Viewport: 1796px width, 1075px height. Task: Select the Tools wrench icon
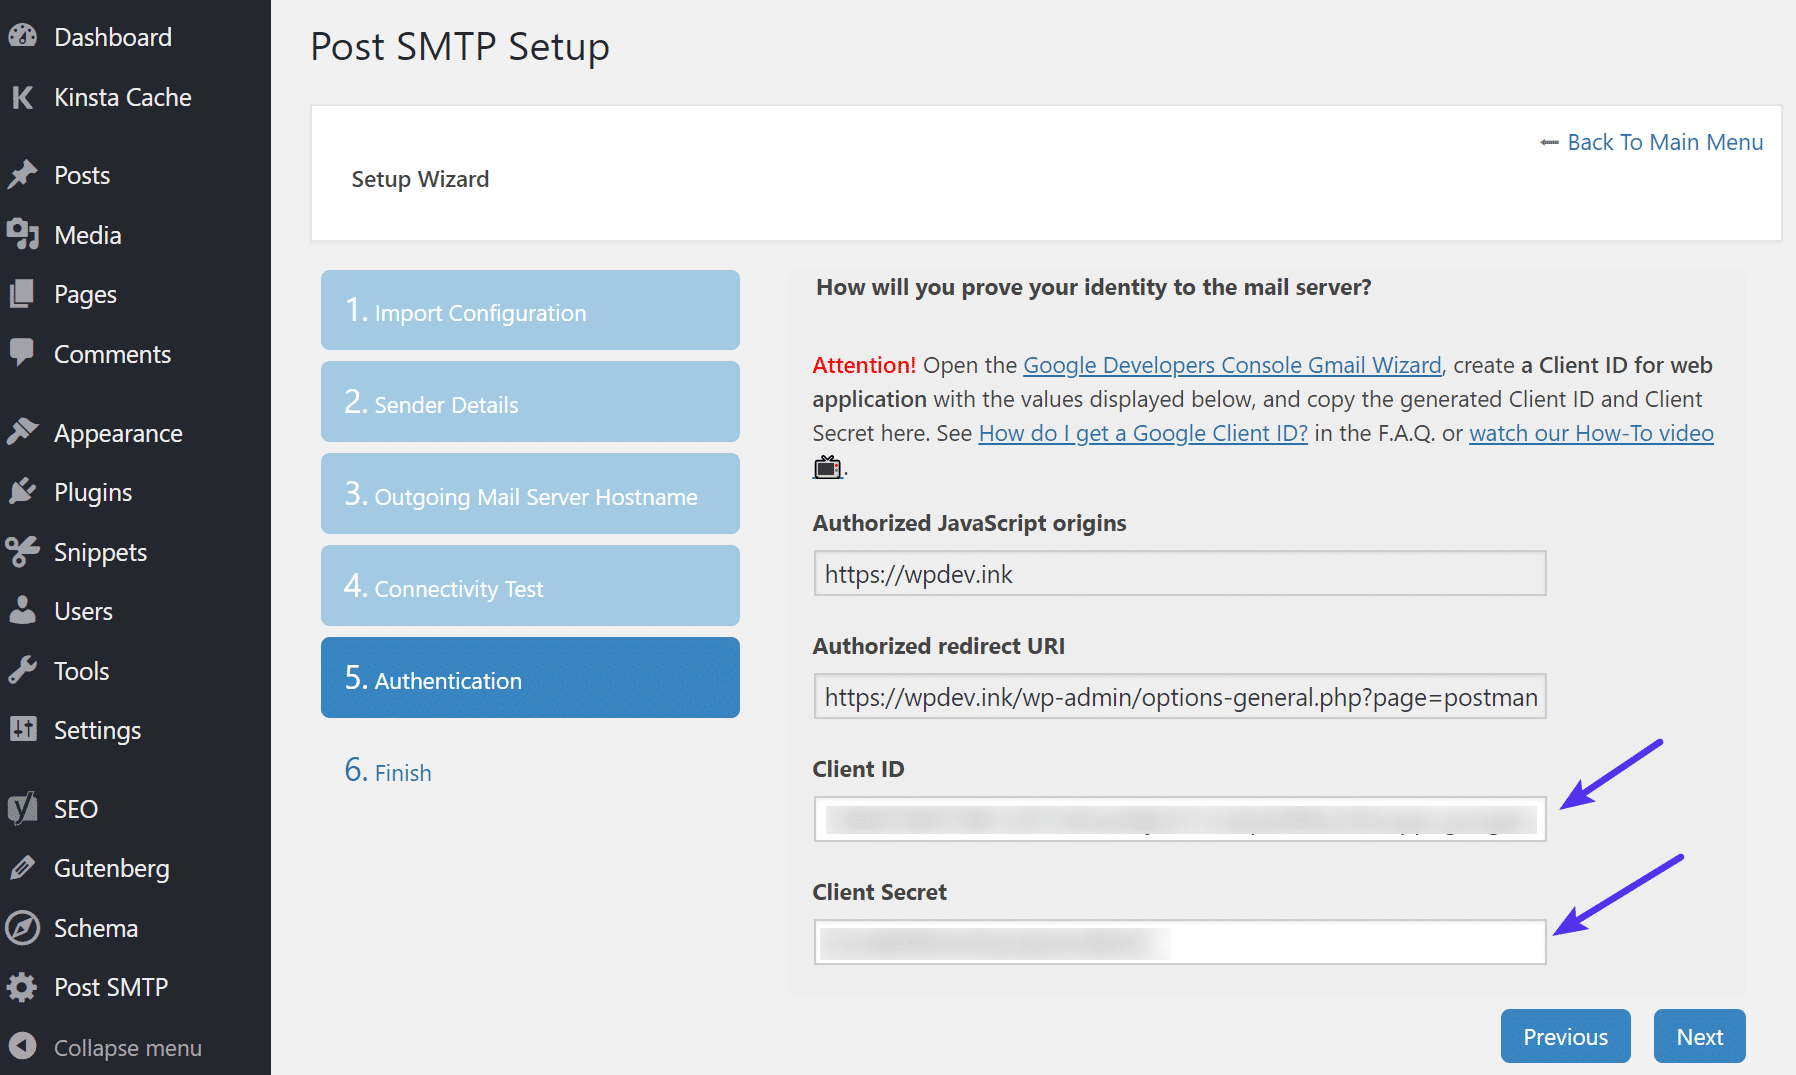(x=24, y=670)
